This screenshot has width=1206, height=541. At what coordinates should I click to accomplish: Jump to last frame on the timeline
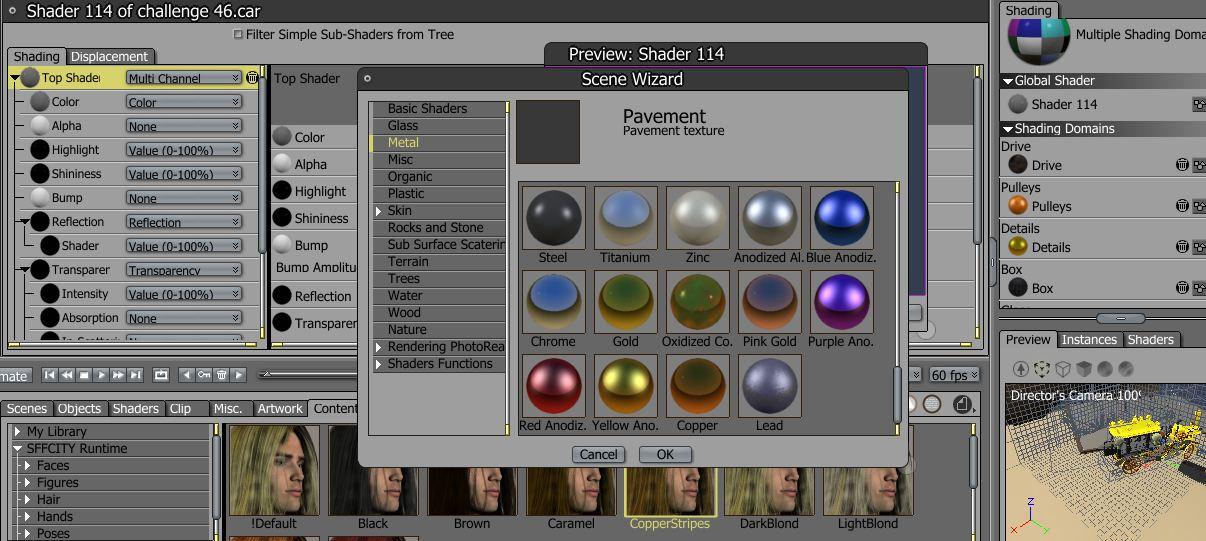(x=135, y=375)
